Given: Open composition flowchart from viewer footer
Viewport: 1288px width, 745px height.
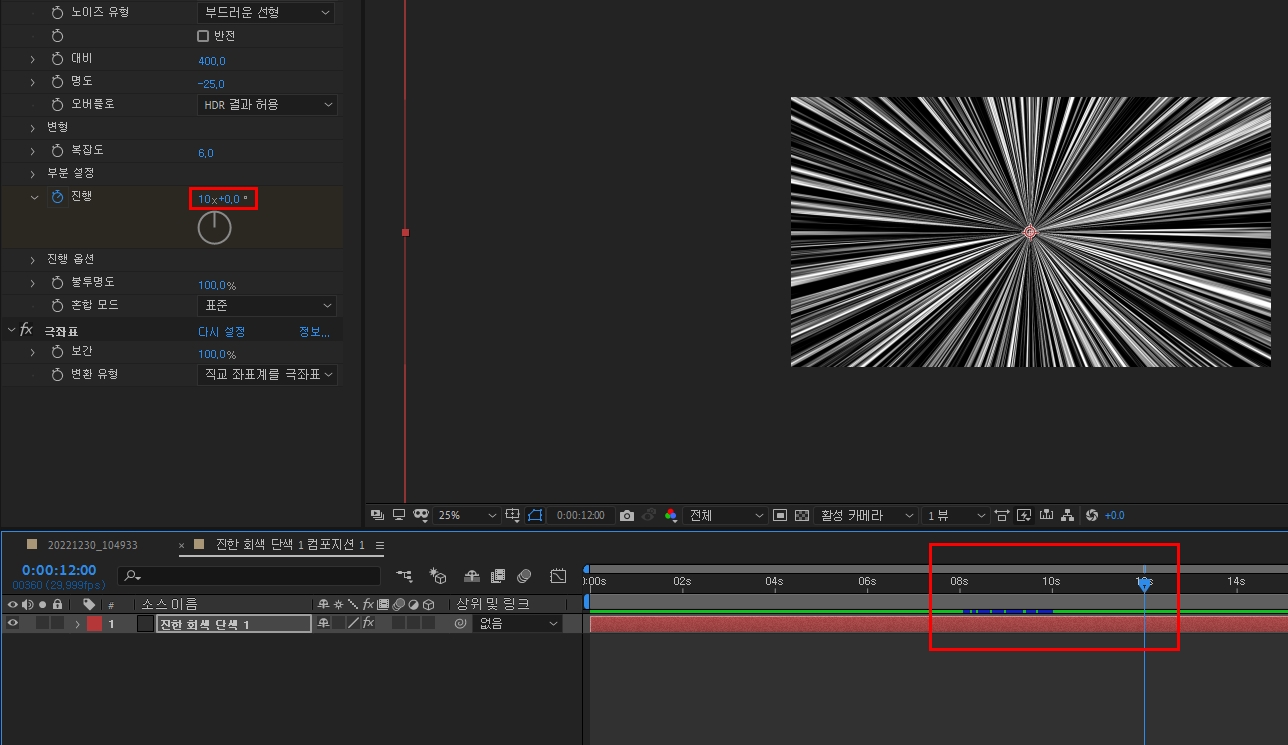Looking at the screenshot, I should coord(1068,515).
